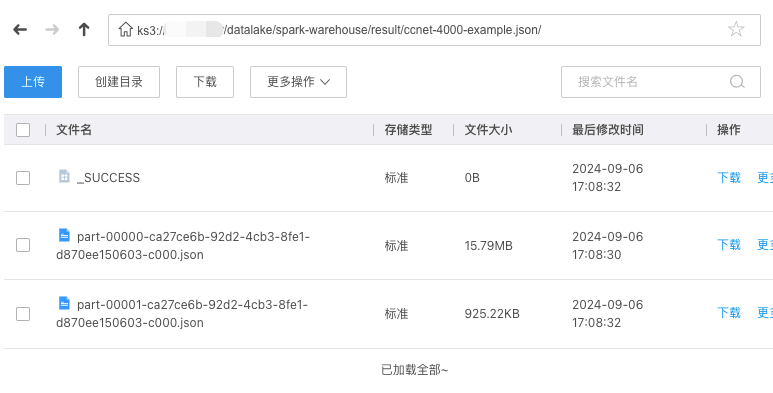Click the back navigation arrow
This screenshot has height=393, width=773.
[20, 30]
